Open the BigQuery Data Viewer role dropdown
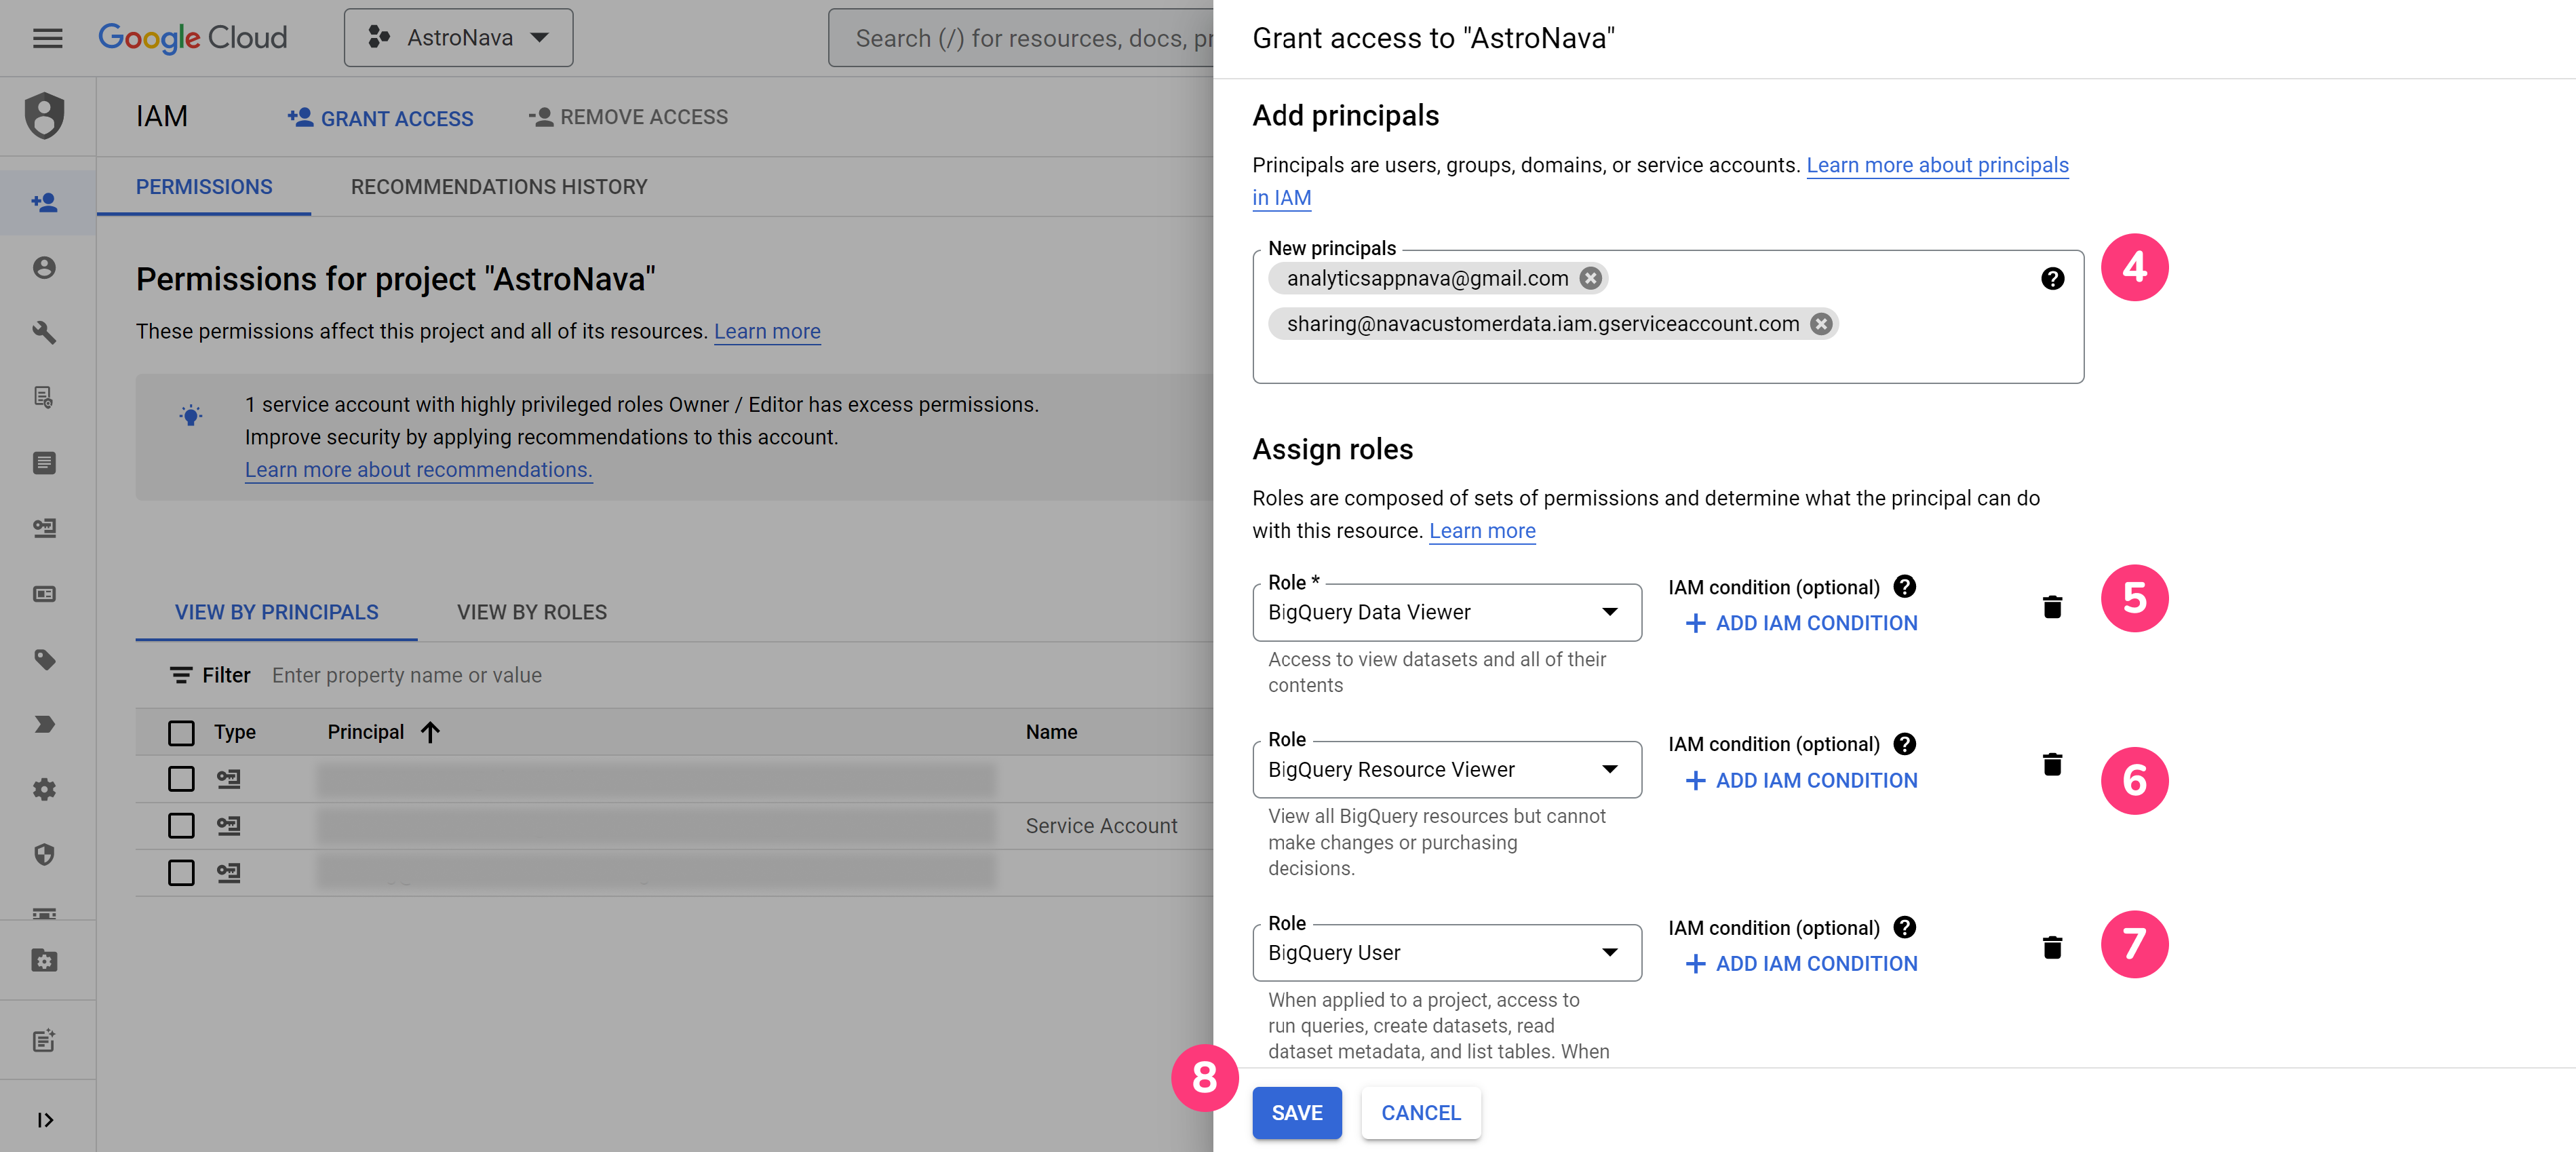The image size is (2576, 1152). (1447, 613)
